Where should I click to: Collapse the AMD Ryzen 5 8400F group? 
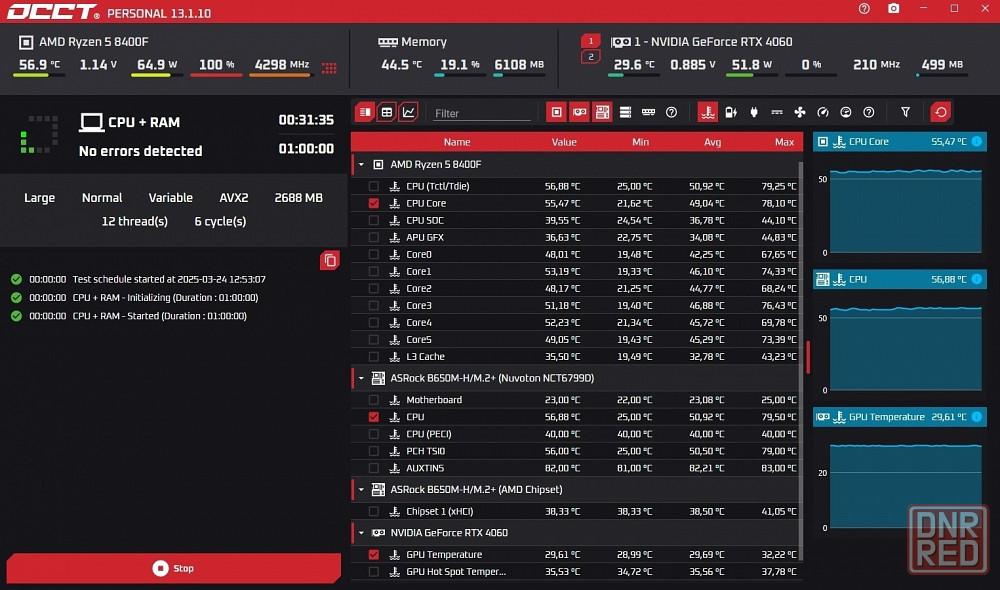pyautogui.click(x=362, y=165)
